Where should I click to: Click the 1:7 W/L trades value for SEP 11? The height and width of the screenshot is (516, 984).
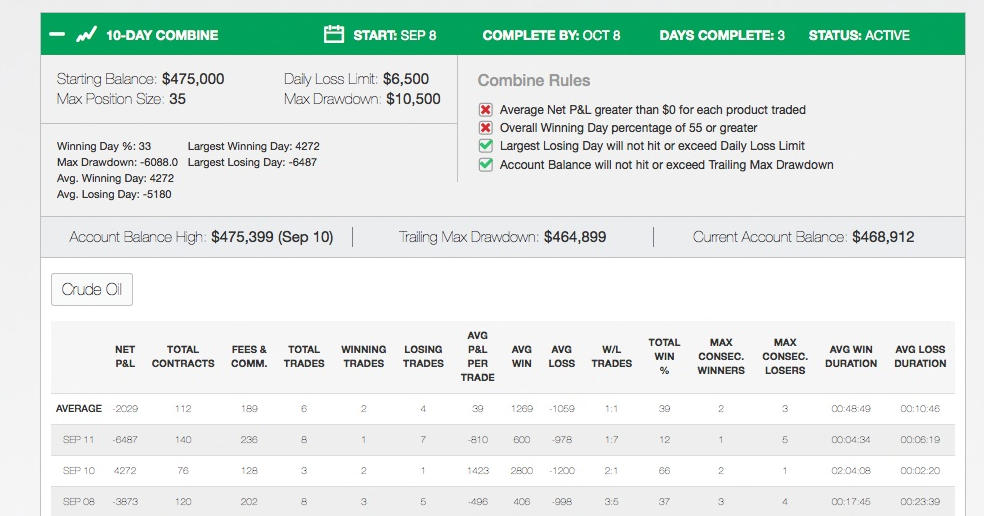pyautogui.click(x=611, y=439)
